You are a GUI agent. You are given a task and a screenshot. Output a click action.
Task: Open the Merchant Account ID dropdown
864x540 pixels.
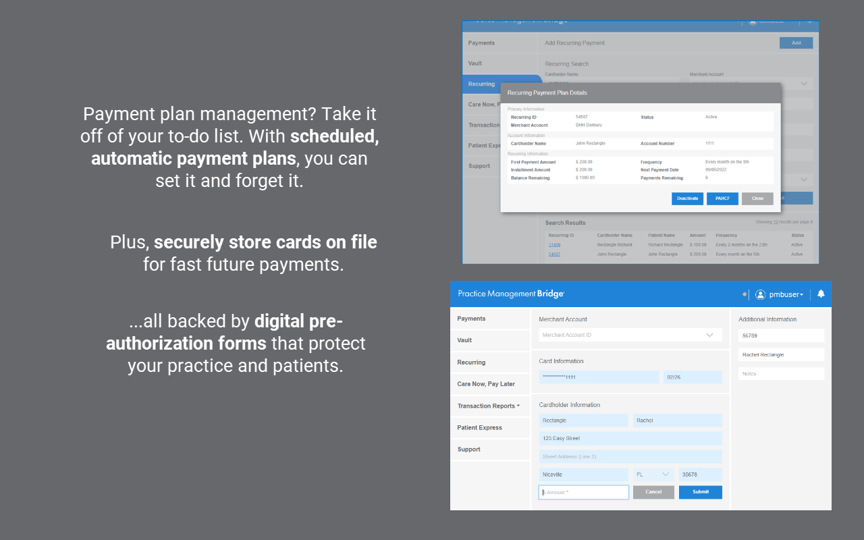(x=630, y=335)
